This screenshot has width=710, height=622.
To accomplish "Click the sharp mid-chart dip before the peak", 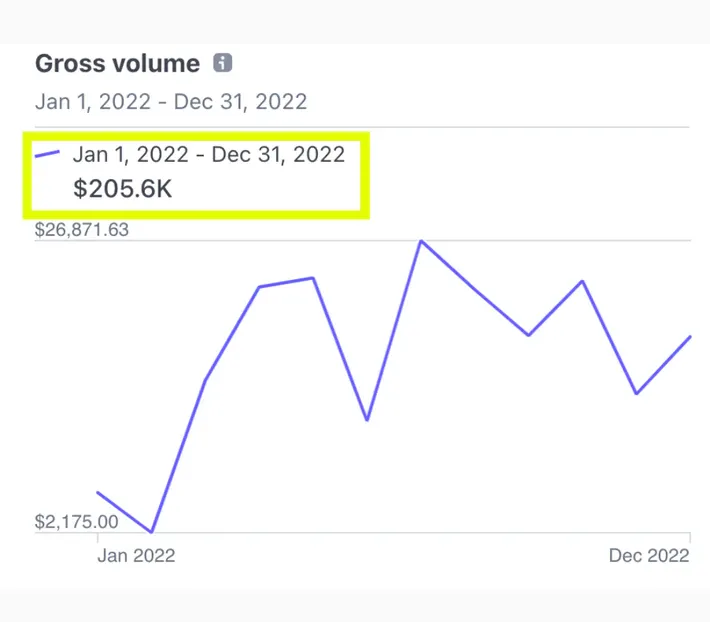I will coord(367,420).
